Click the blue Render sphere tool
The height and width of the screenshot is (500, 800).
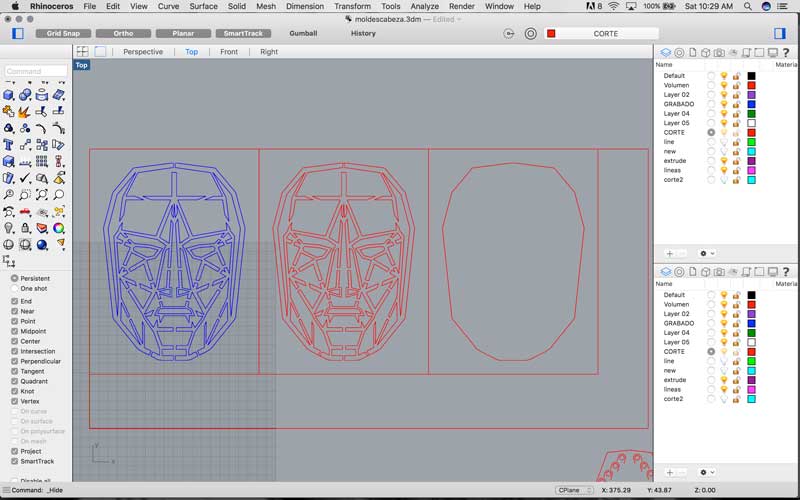(42, 245)
